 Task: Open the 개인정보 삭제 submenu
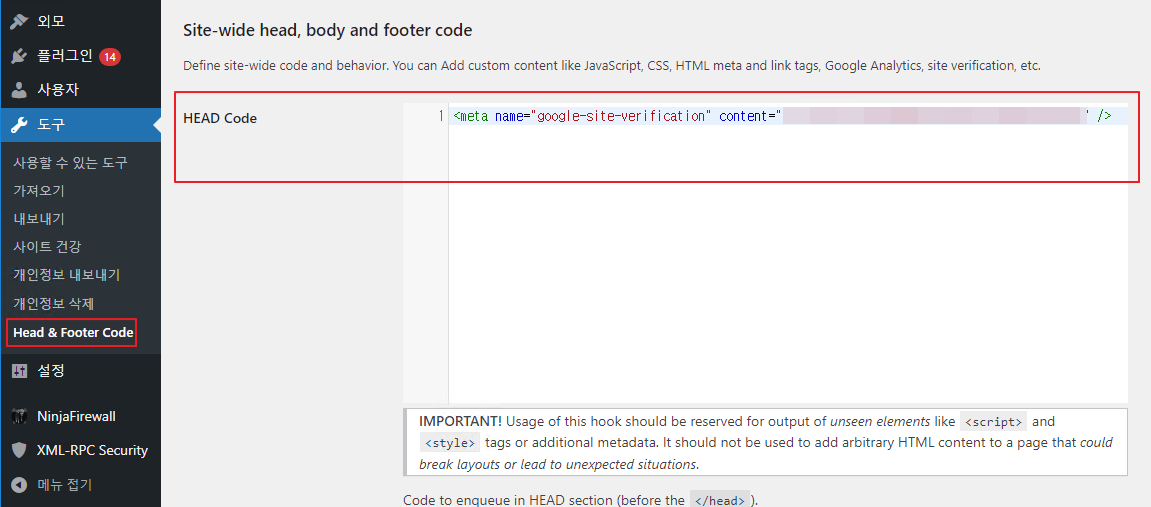pos(54,303)
